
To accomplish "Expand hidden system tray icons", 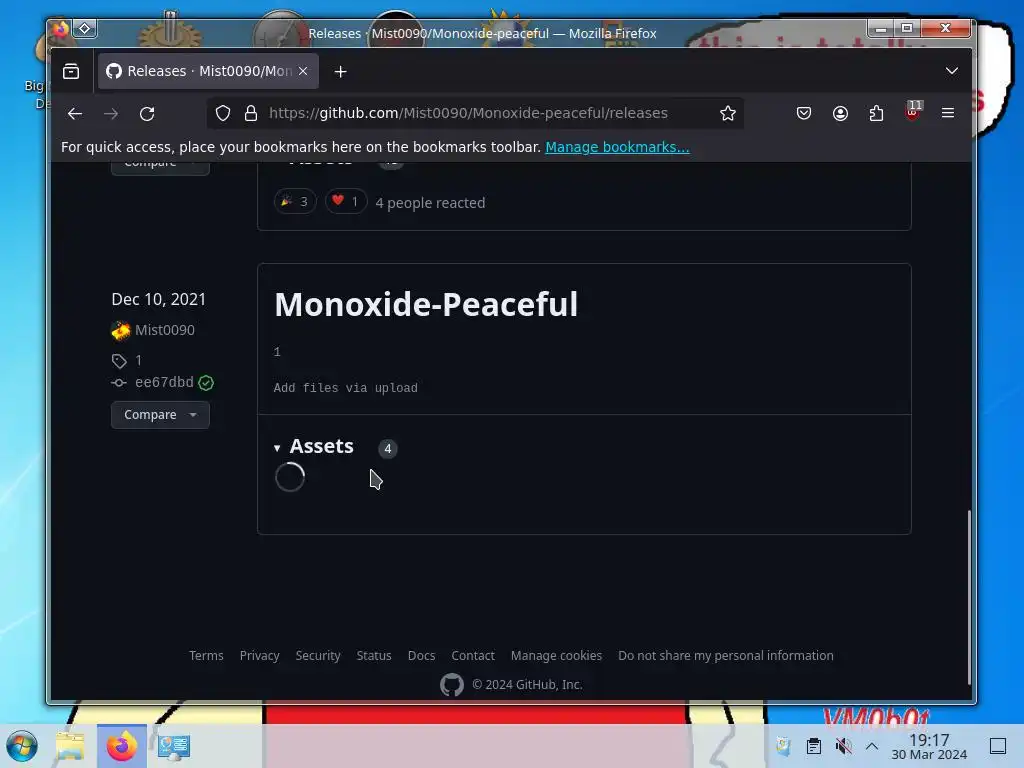I will 872,746.
